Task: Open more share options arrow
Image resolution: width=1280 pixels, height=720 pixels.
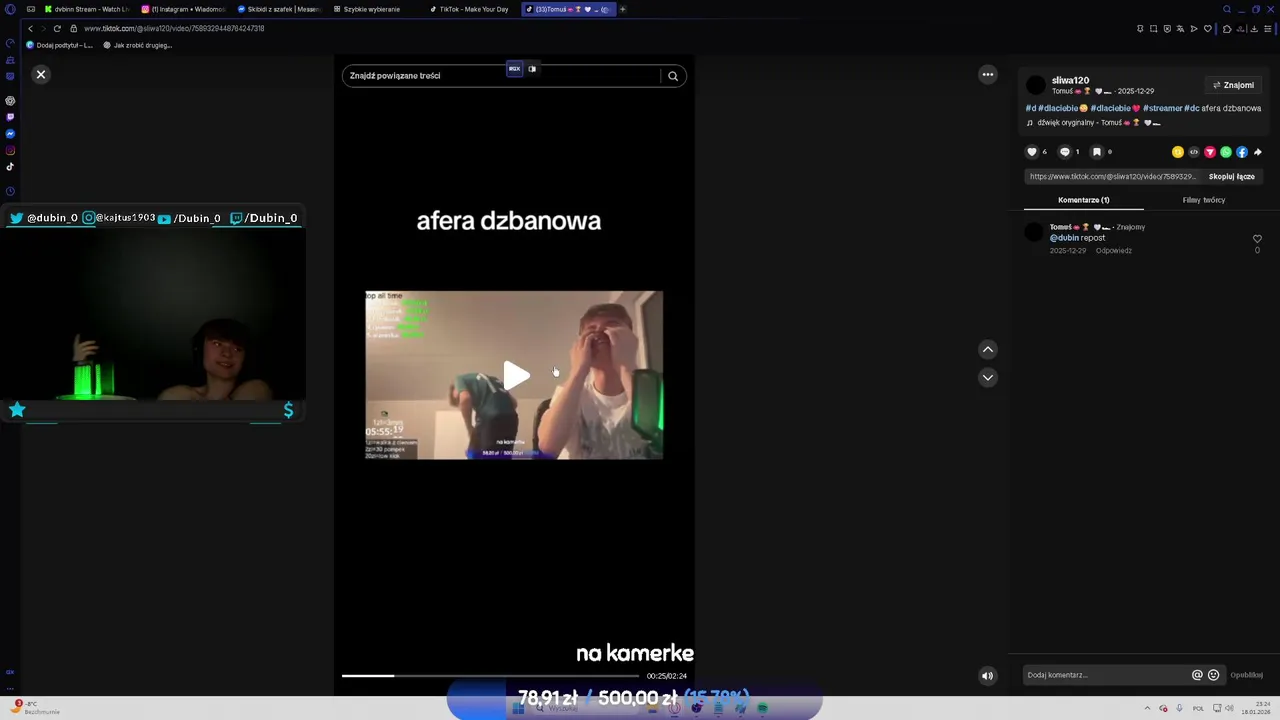Action: click(1258, 152)
